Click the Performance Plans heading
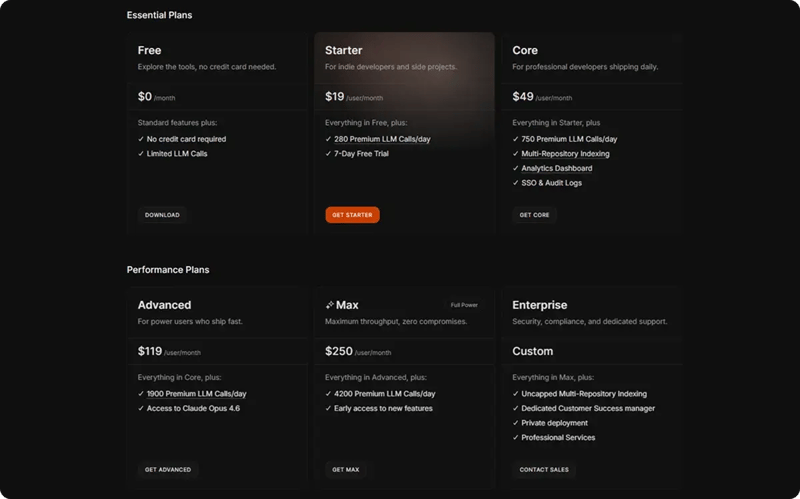This screenshot has width=800, height=499. coord(168,270)
